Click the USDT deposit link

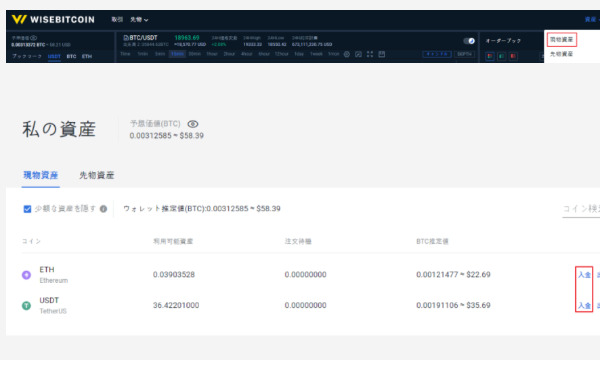(584, 305)
